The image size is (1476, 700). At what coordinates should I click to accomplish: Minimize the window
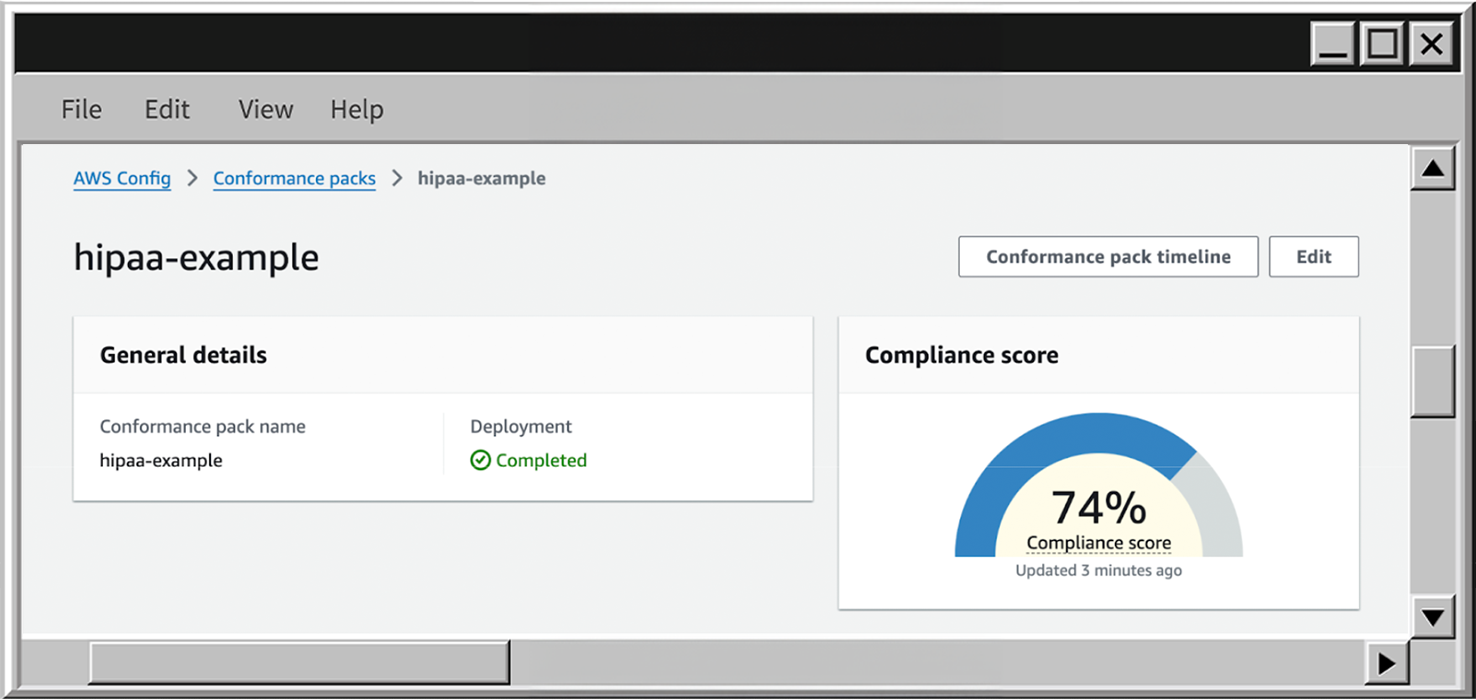(x=1334, y=45)
